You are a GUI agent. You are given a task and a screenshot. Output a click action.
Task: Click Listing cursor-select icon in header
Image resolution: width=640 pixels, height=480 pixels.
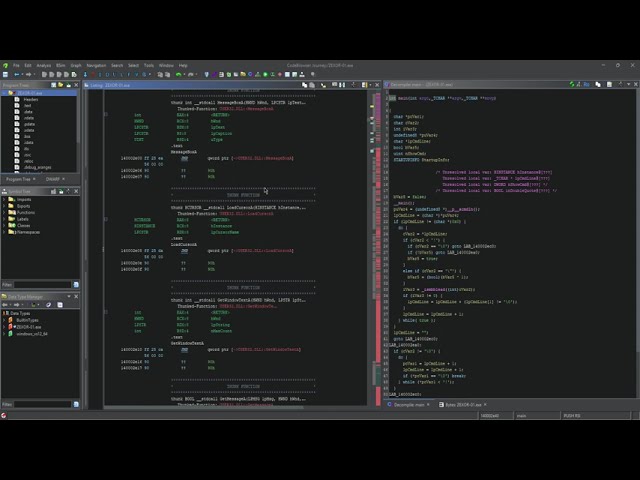(x=323, y=85)
